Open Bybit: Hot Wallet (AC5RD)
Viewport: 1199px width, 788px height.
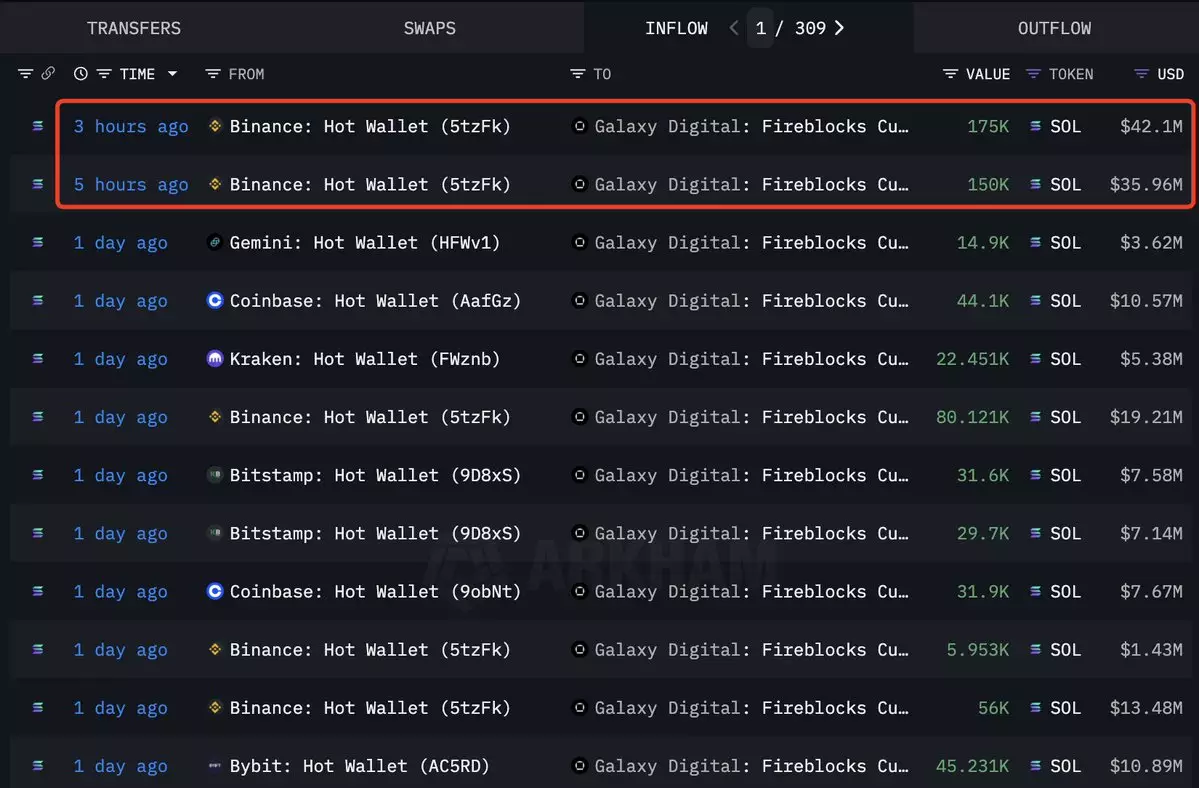(359, 765)
